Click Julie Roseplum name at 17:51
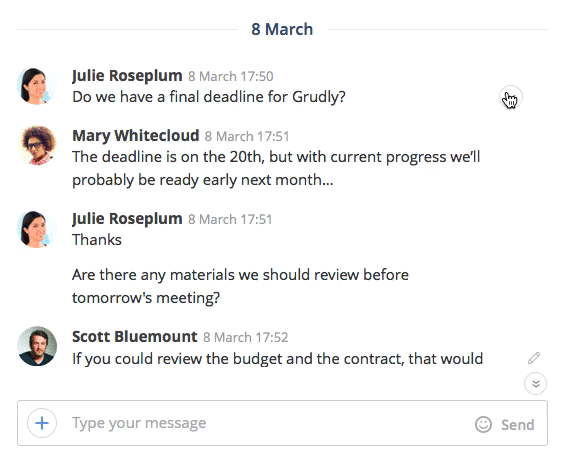The image size is (564, 456). pos(127,219)
